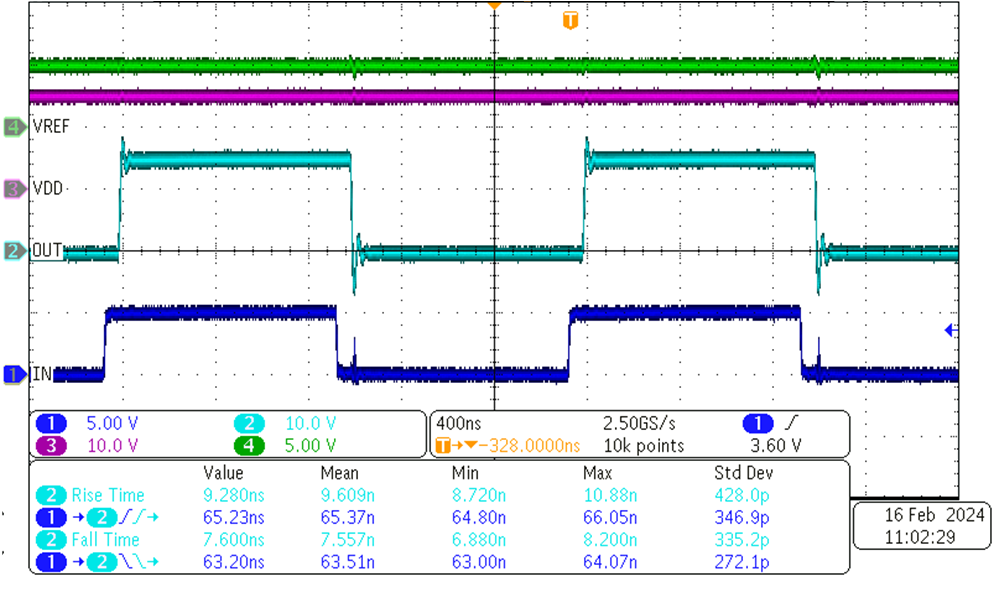Image resolution: width=1000 pixels, height=615 pixels.
Task: Select the channel 1 IN ground marker
Action: point(13,374)
